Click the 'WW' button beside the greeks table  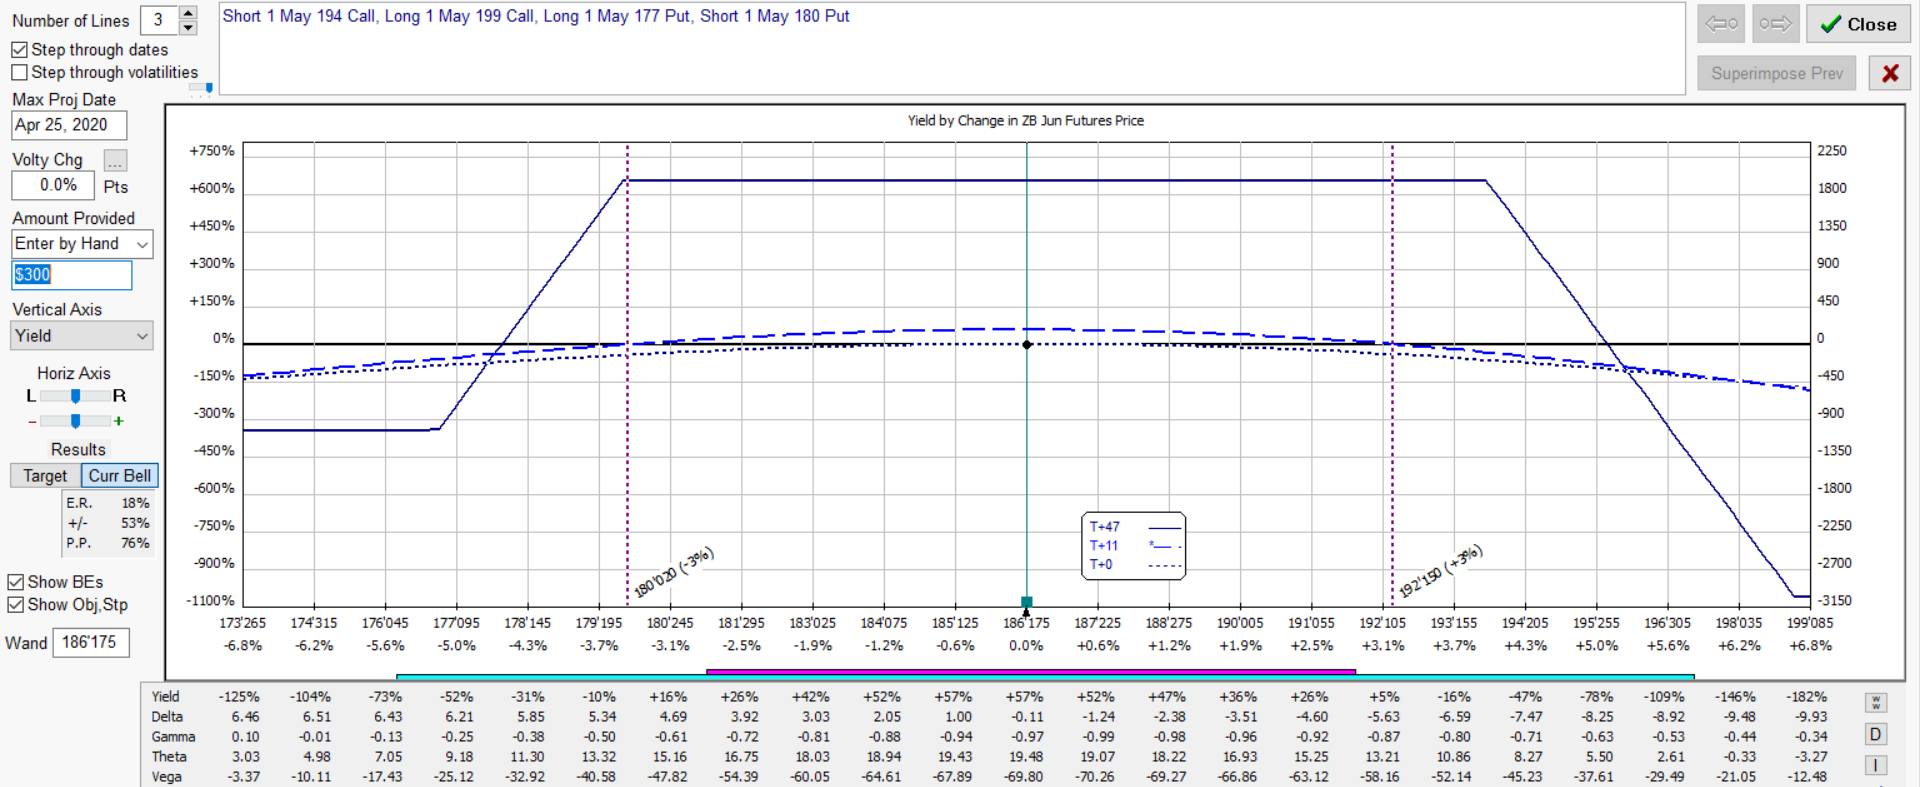[1876, 703]
